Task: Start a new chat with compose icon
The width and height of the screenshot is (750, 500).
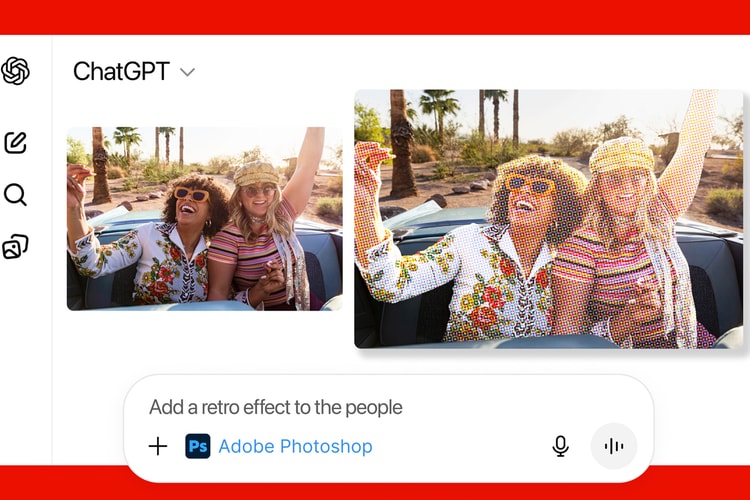Action: 15,143
